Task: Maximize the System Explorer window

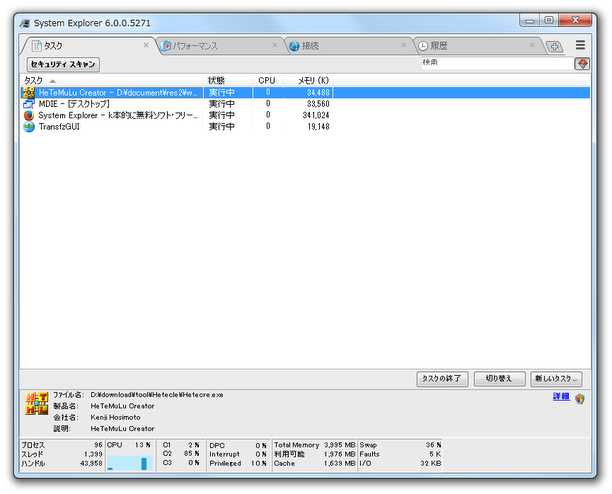Action: coord(549,20)
